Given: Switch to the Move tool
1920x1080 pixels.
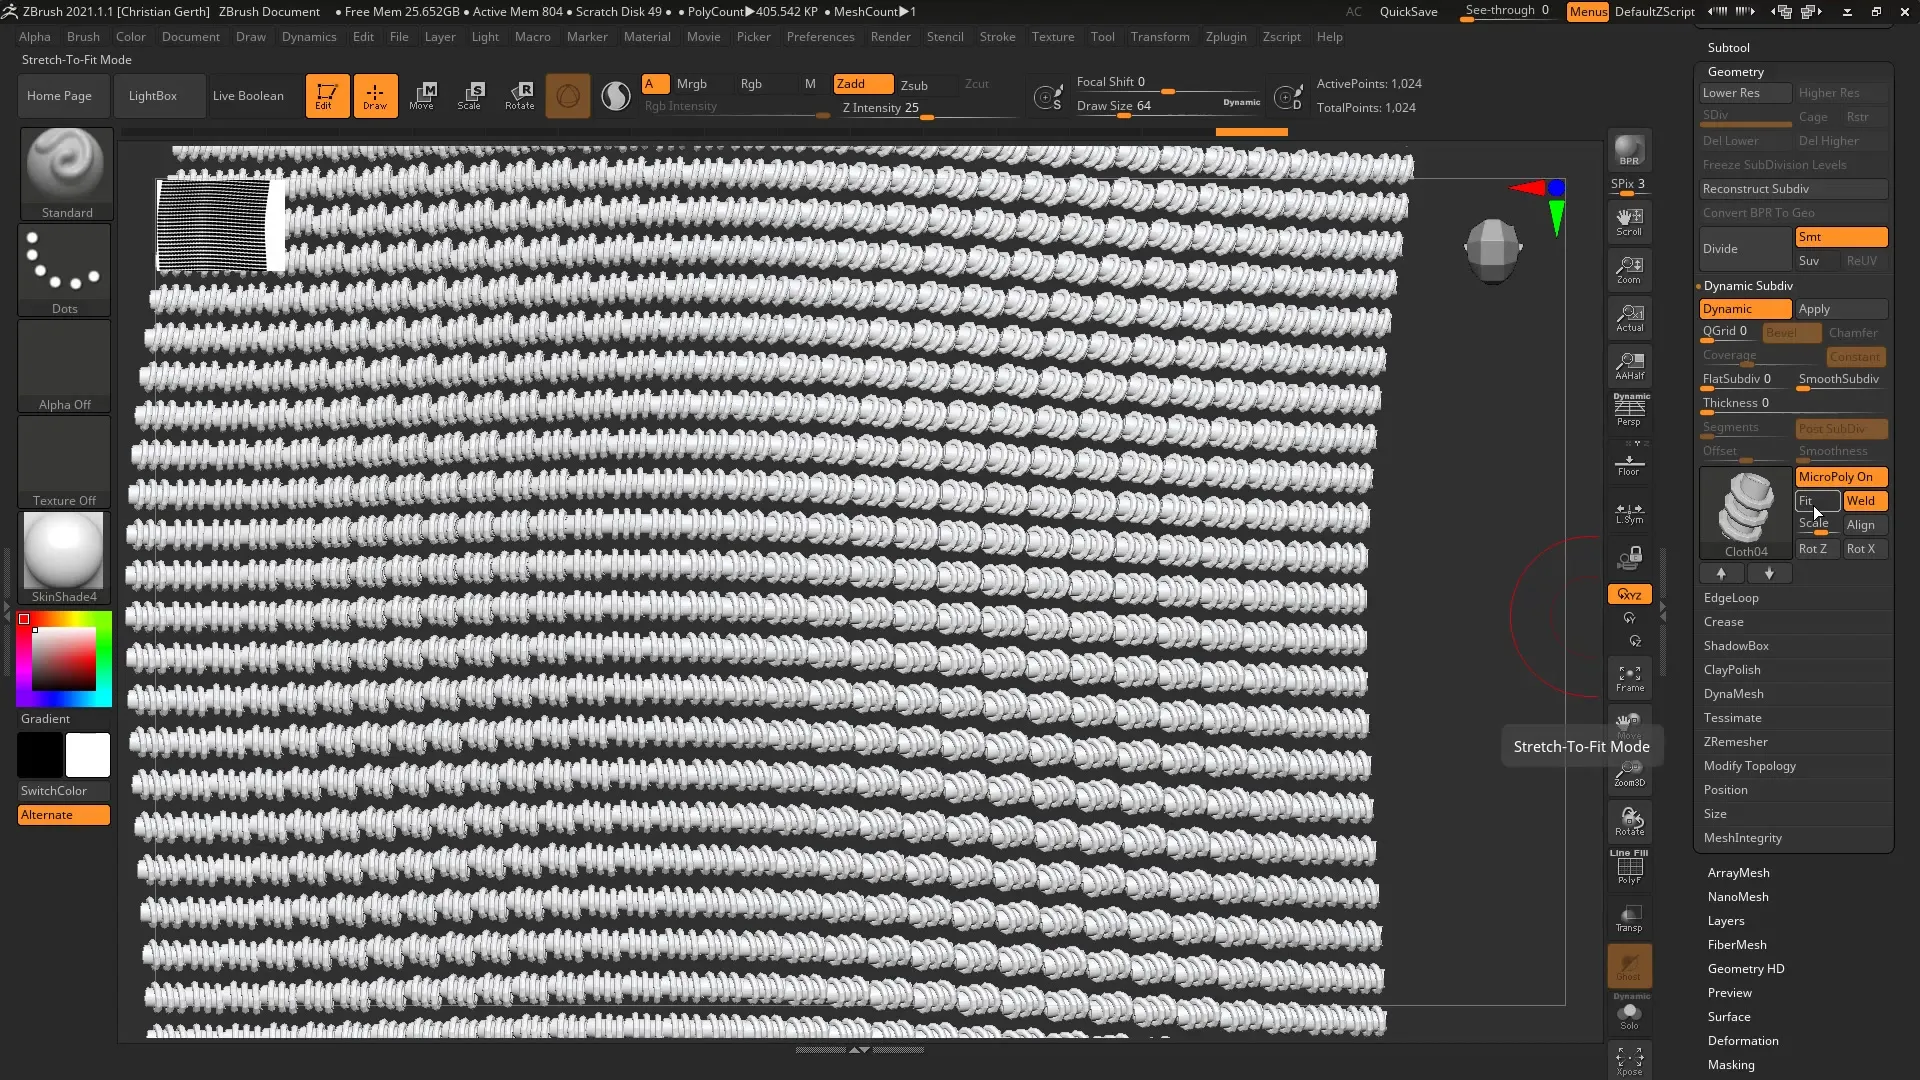Looking at the screenshot, I should click(x=422, y=96).
